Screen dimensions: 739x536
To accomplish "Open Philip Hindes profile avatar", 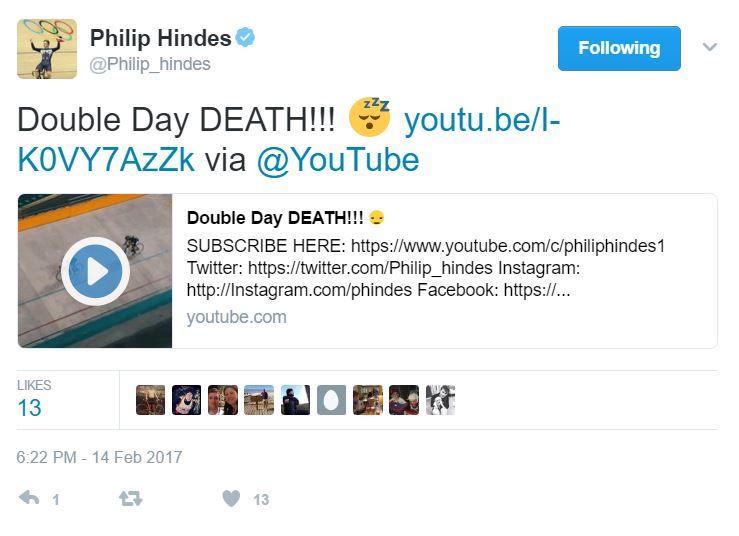I will [47, 49].
